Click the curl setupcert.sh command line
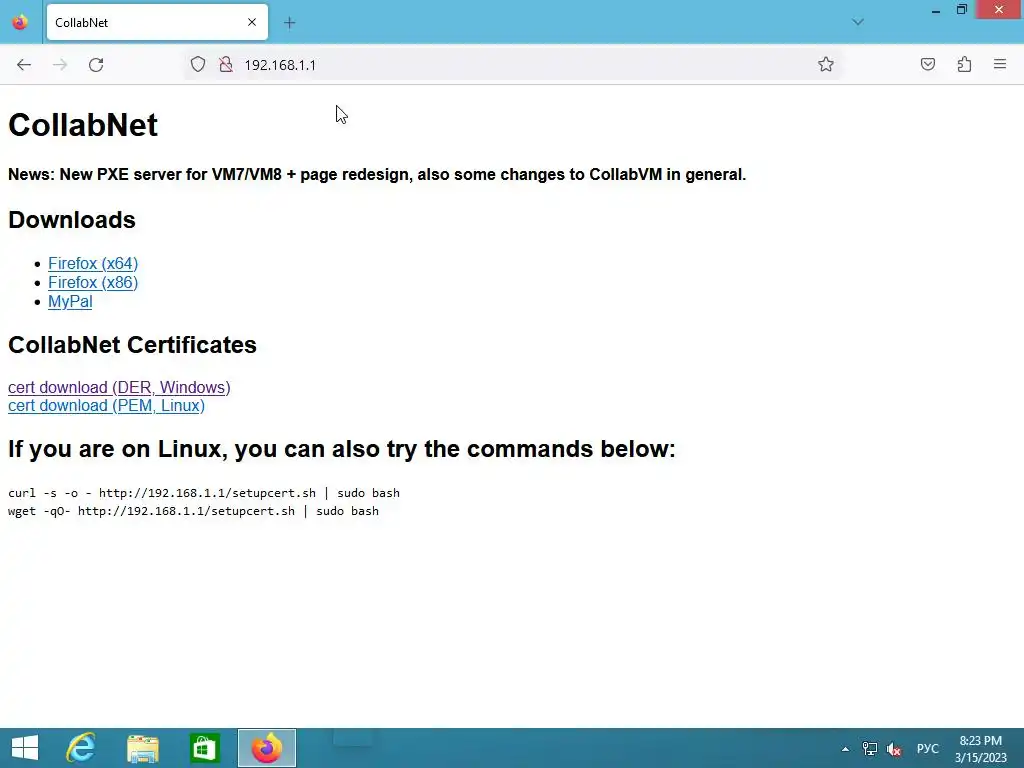 coord(204,493)
